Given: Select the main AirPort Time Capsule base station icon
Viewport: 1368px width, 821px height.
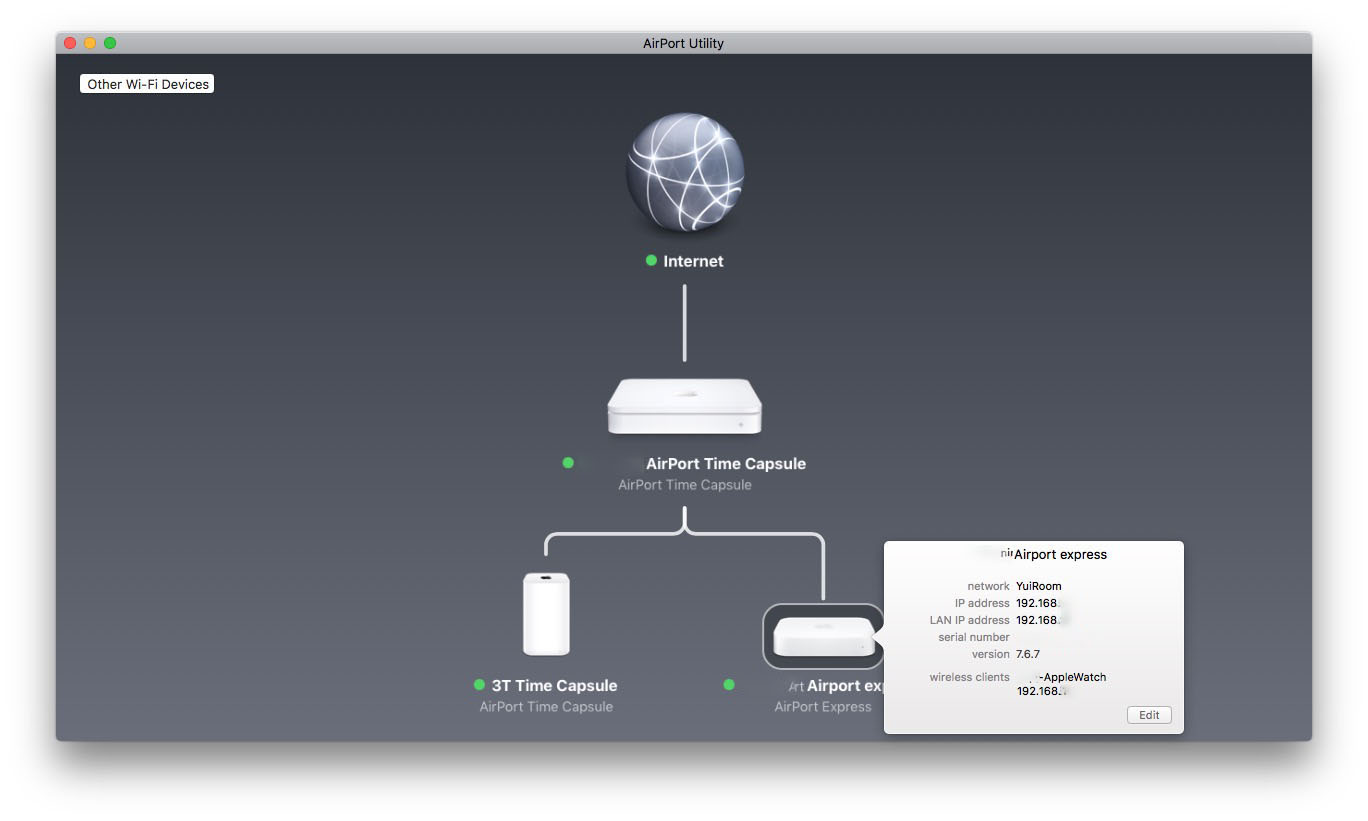Looking at the screenshot, I should [685, 406].
